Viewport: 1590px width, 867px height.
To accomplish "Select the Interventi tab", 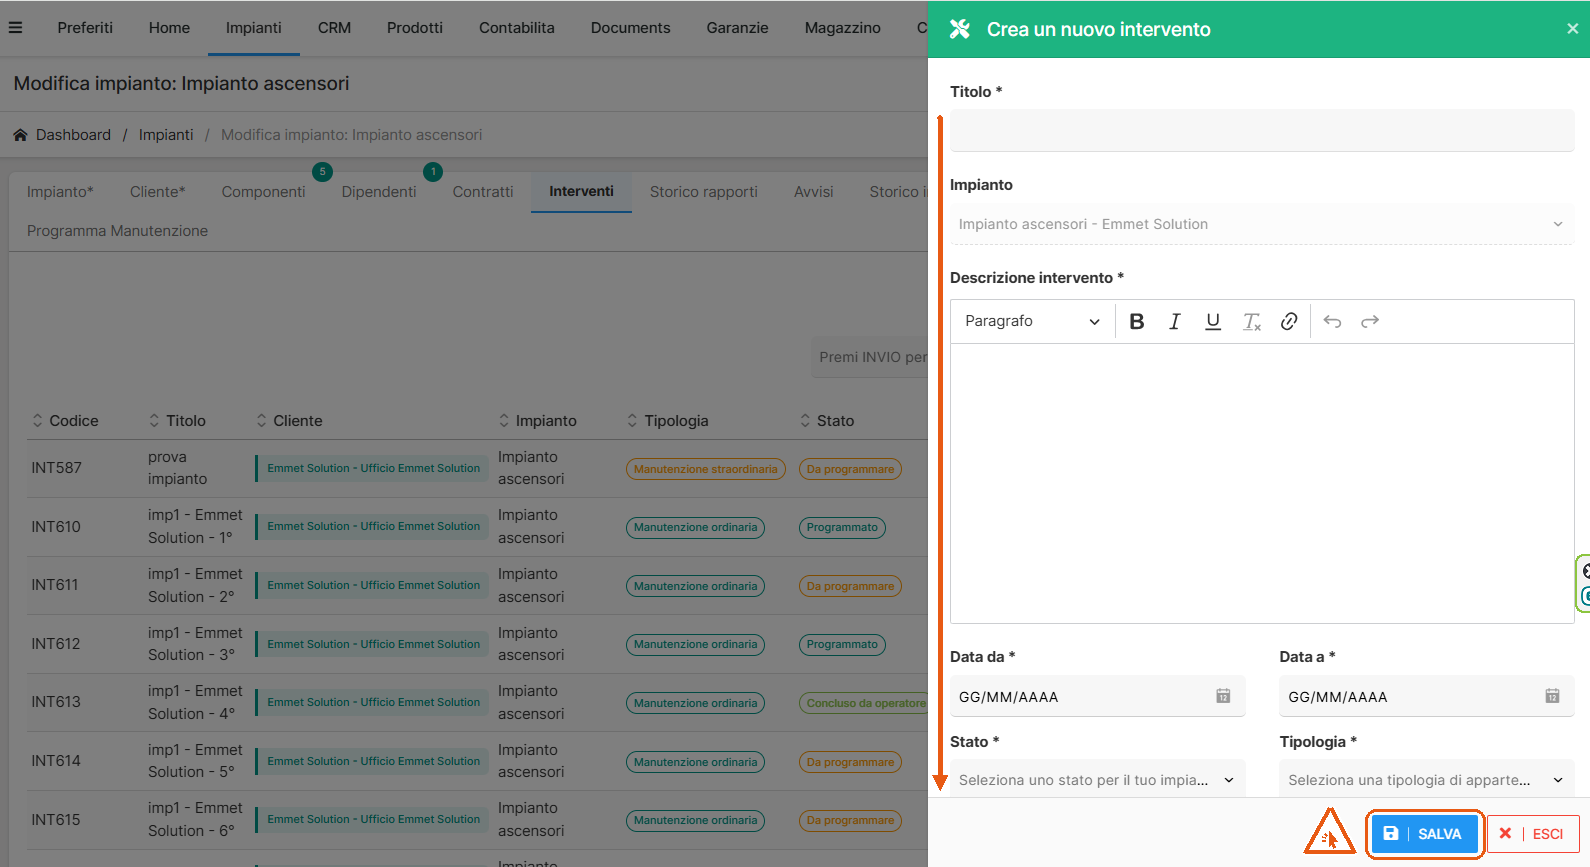I will [x=581, y=192].
